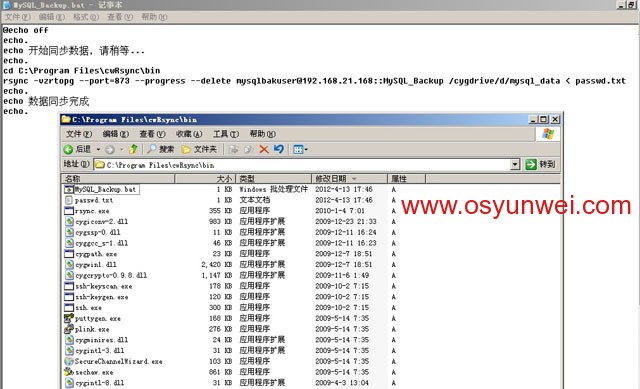Click the Copy To toolbar icon
640x389 pixels.
coord(248,149)
